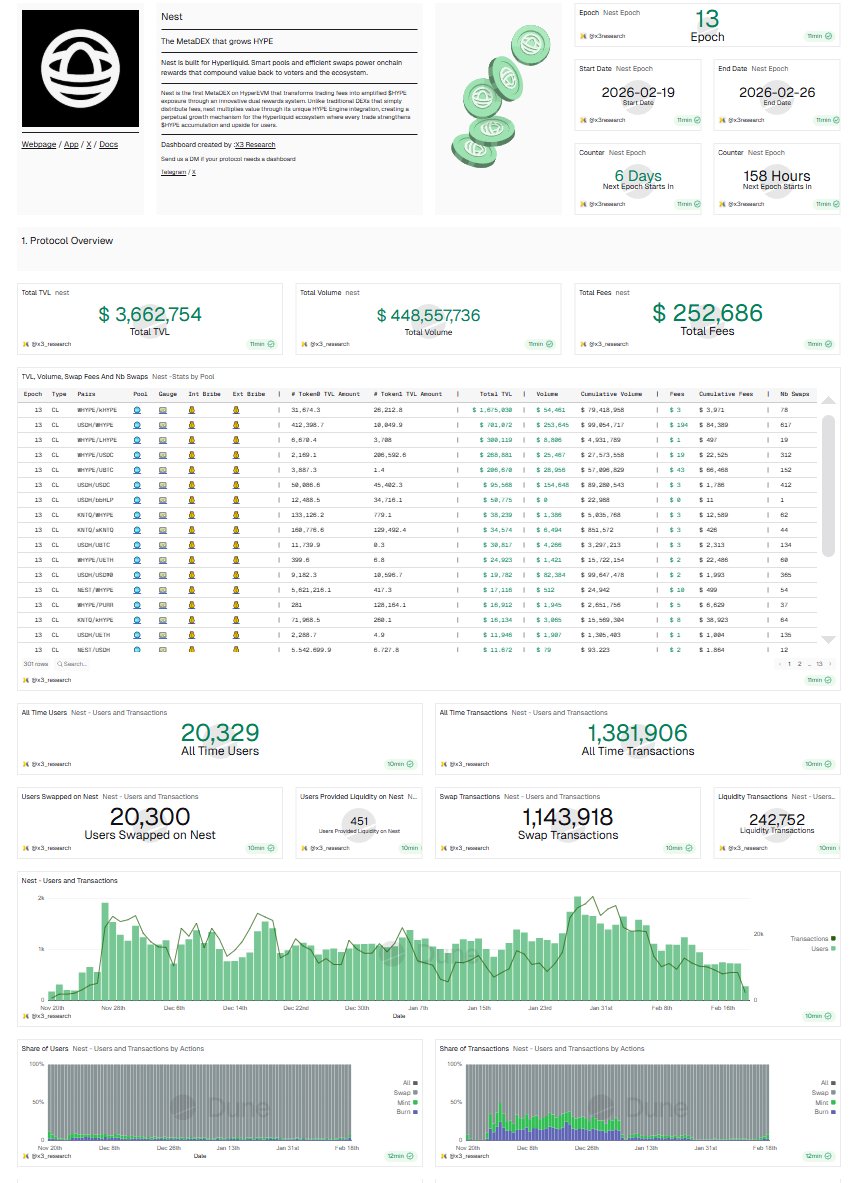Open the Gauge icon for USDH/UBTC row
The height and width of the screenshot is (1183, 849).
coord(162,545)
